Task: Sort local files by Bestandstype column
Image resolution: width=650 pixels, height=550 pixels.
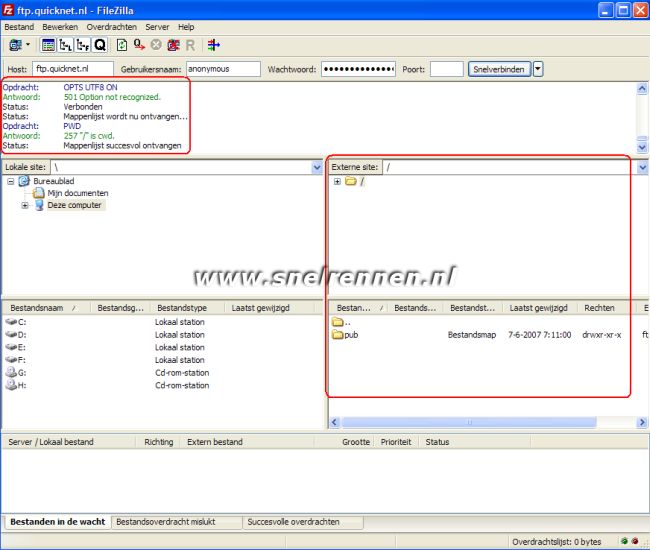Action: [189, 308]
